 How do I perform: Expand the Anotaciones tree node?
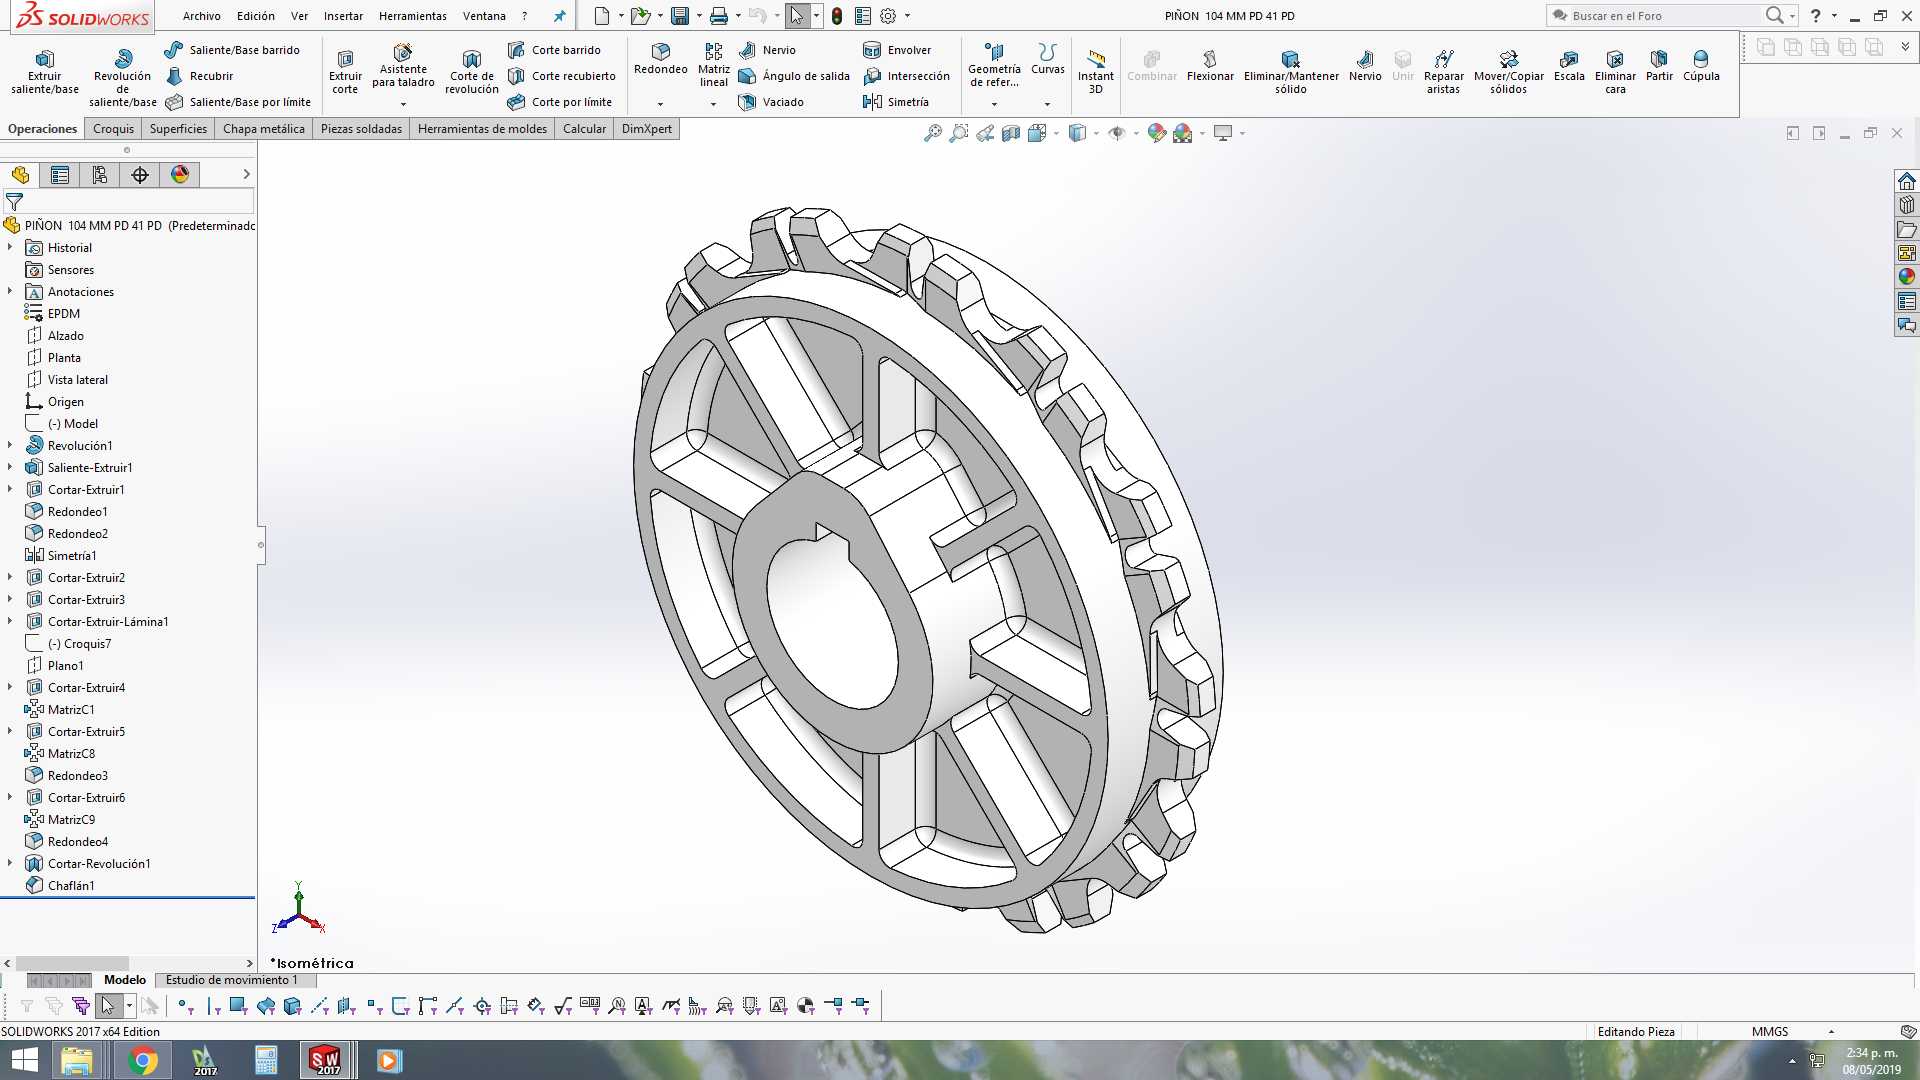[10, 291]
